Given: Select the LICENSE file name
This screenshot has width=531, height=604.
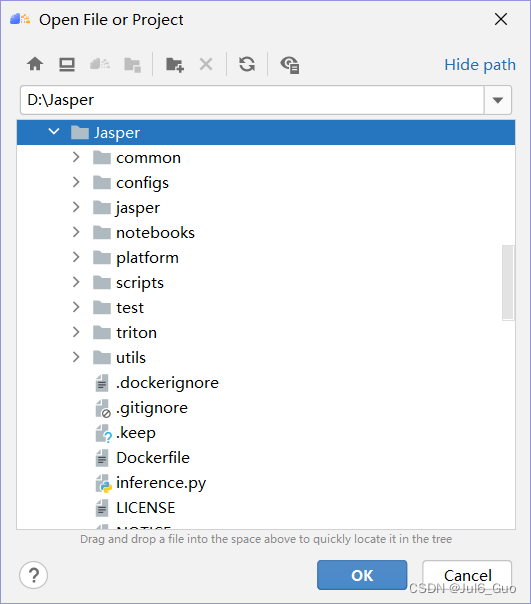Looking at the screenshot, I should (x=146, y=508).
